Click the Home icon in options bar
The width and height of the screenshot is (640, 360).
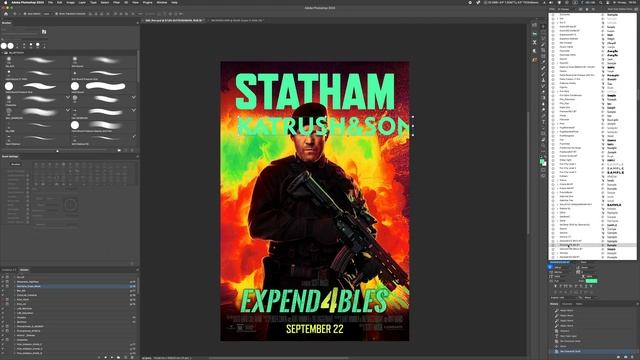[x=6, y=13]
